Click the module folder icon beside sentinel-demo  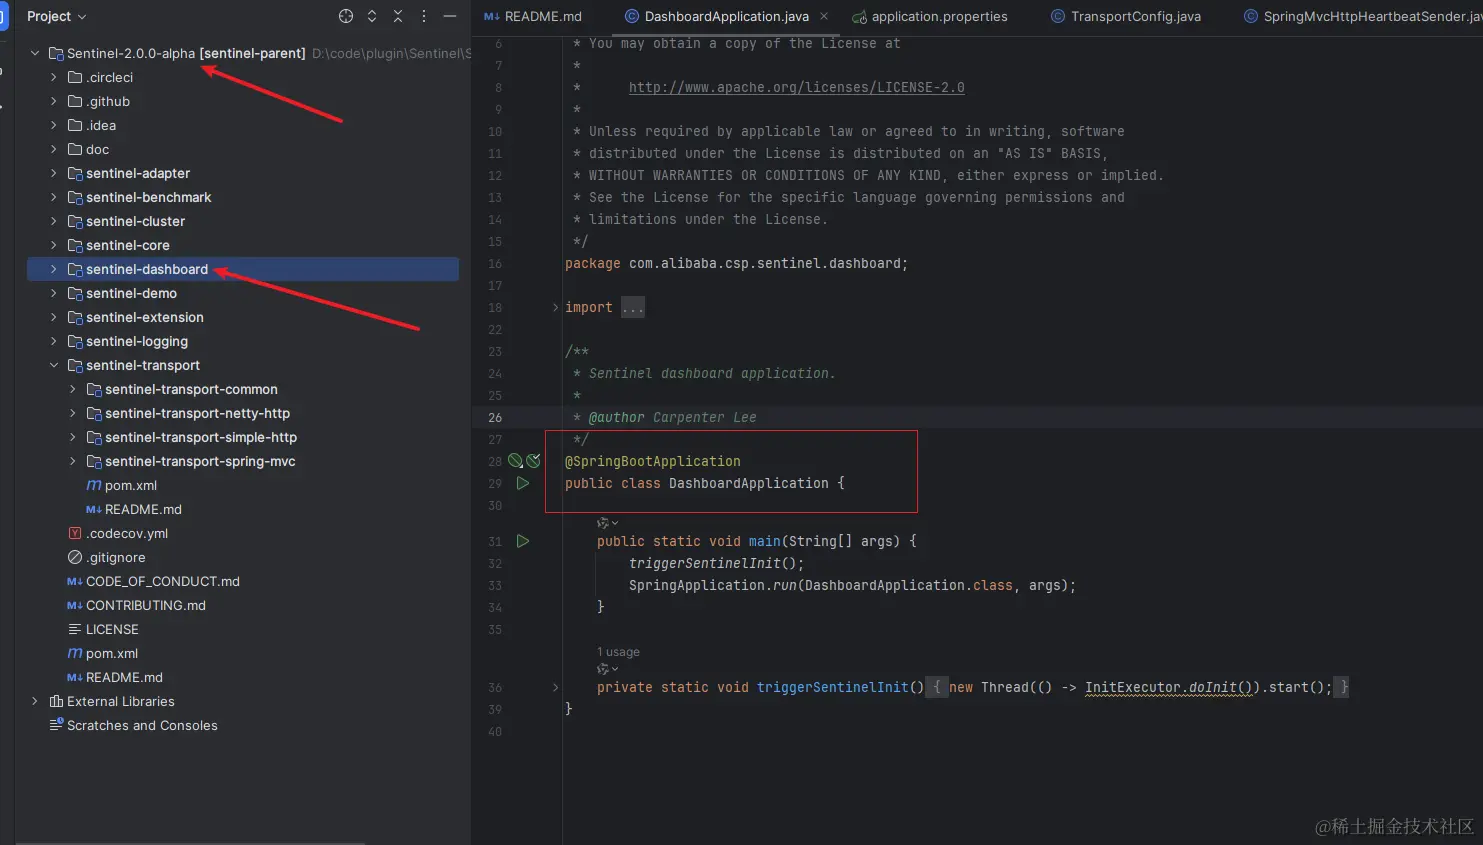pyautogui.click(x=75, y=293)
